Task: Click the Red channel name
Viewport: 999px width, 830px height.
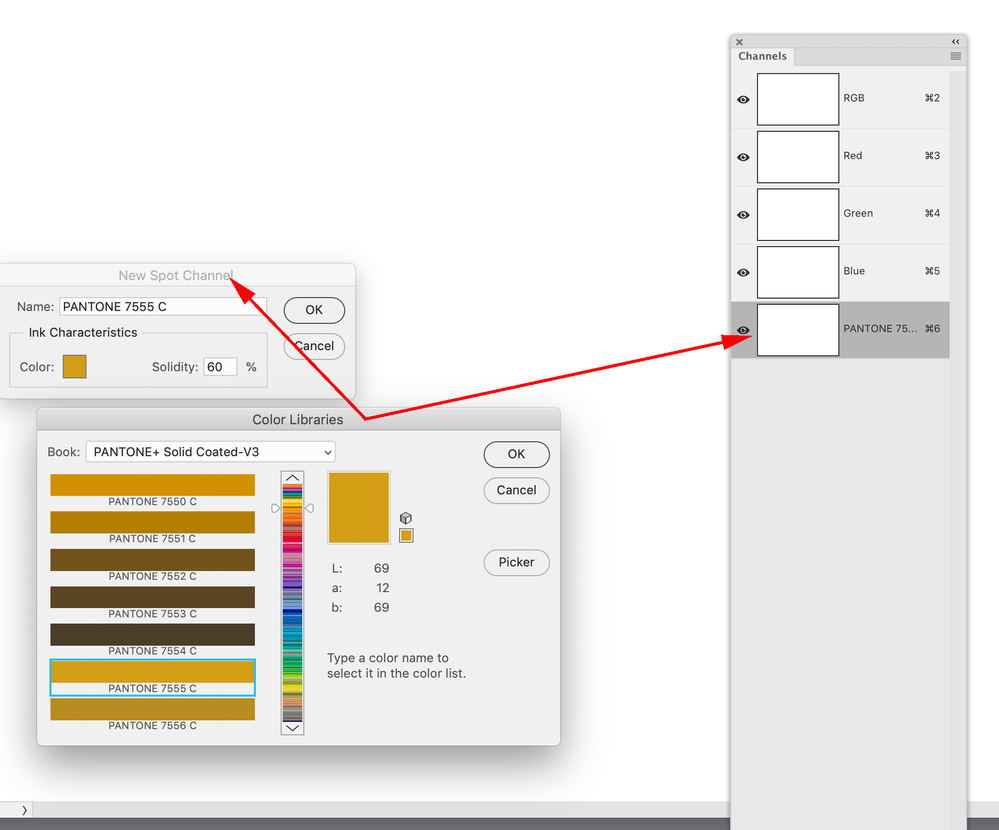Action: 852,155
